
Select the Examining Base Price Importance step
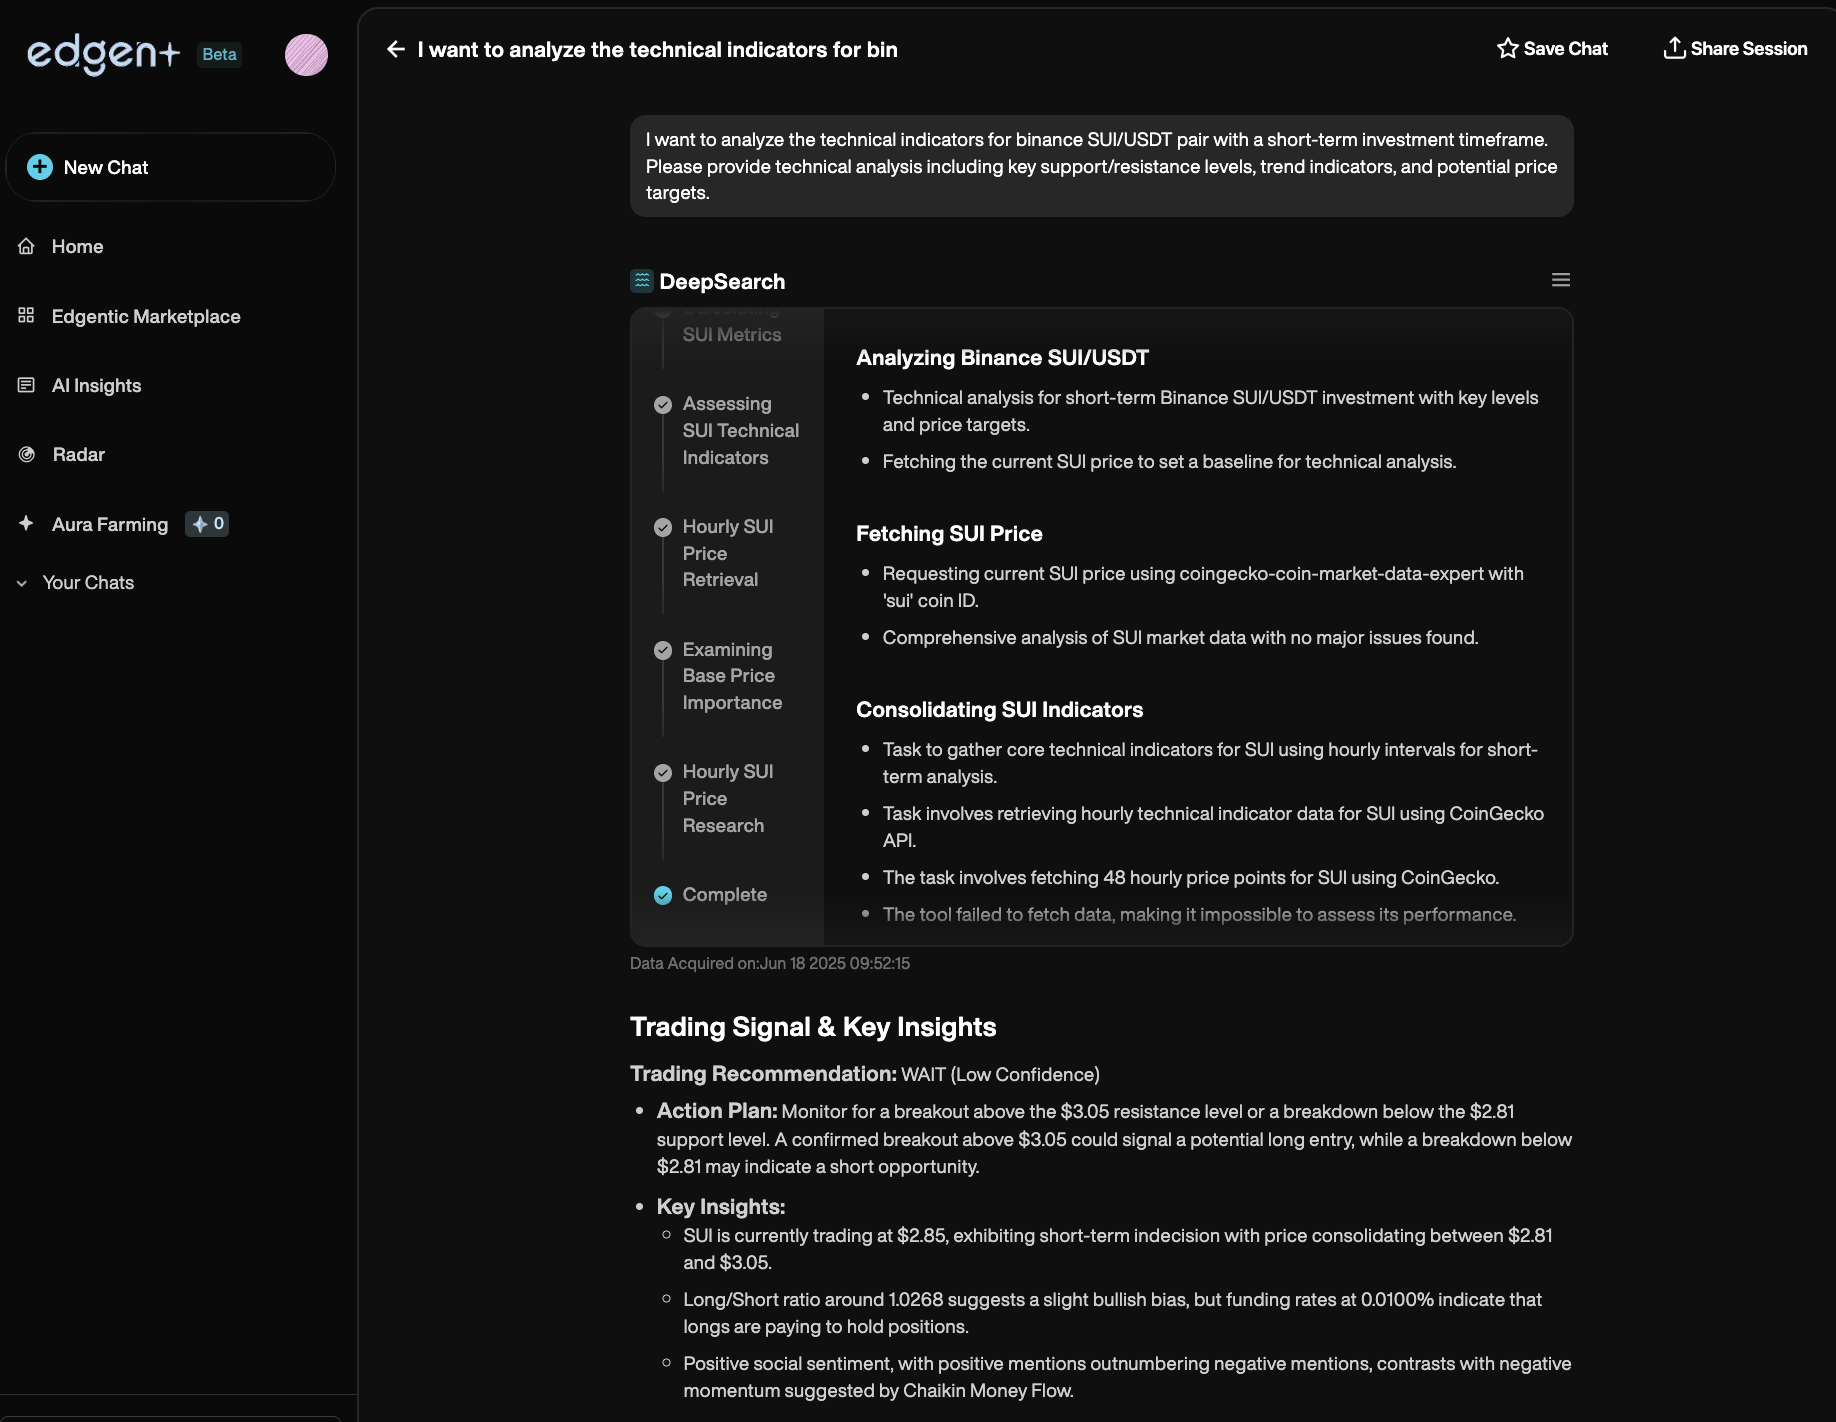click(x=731, y=676)
